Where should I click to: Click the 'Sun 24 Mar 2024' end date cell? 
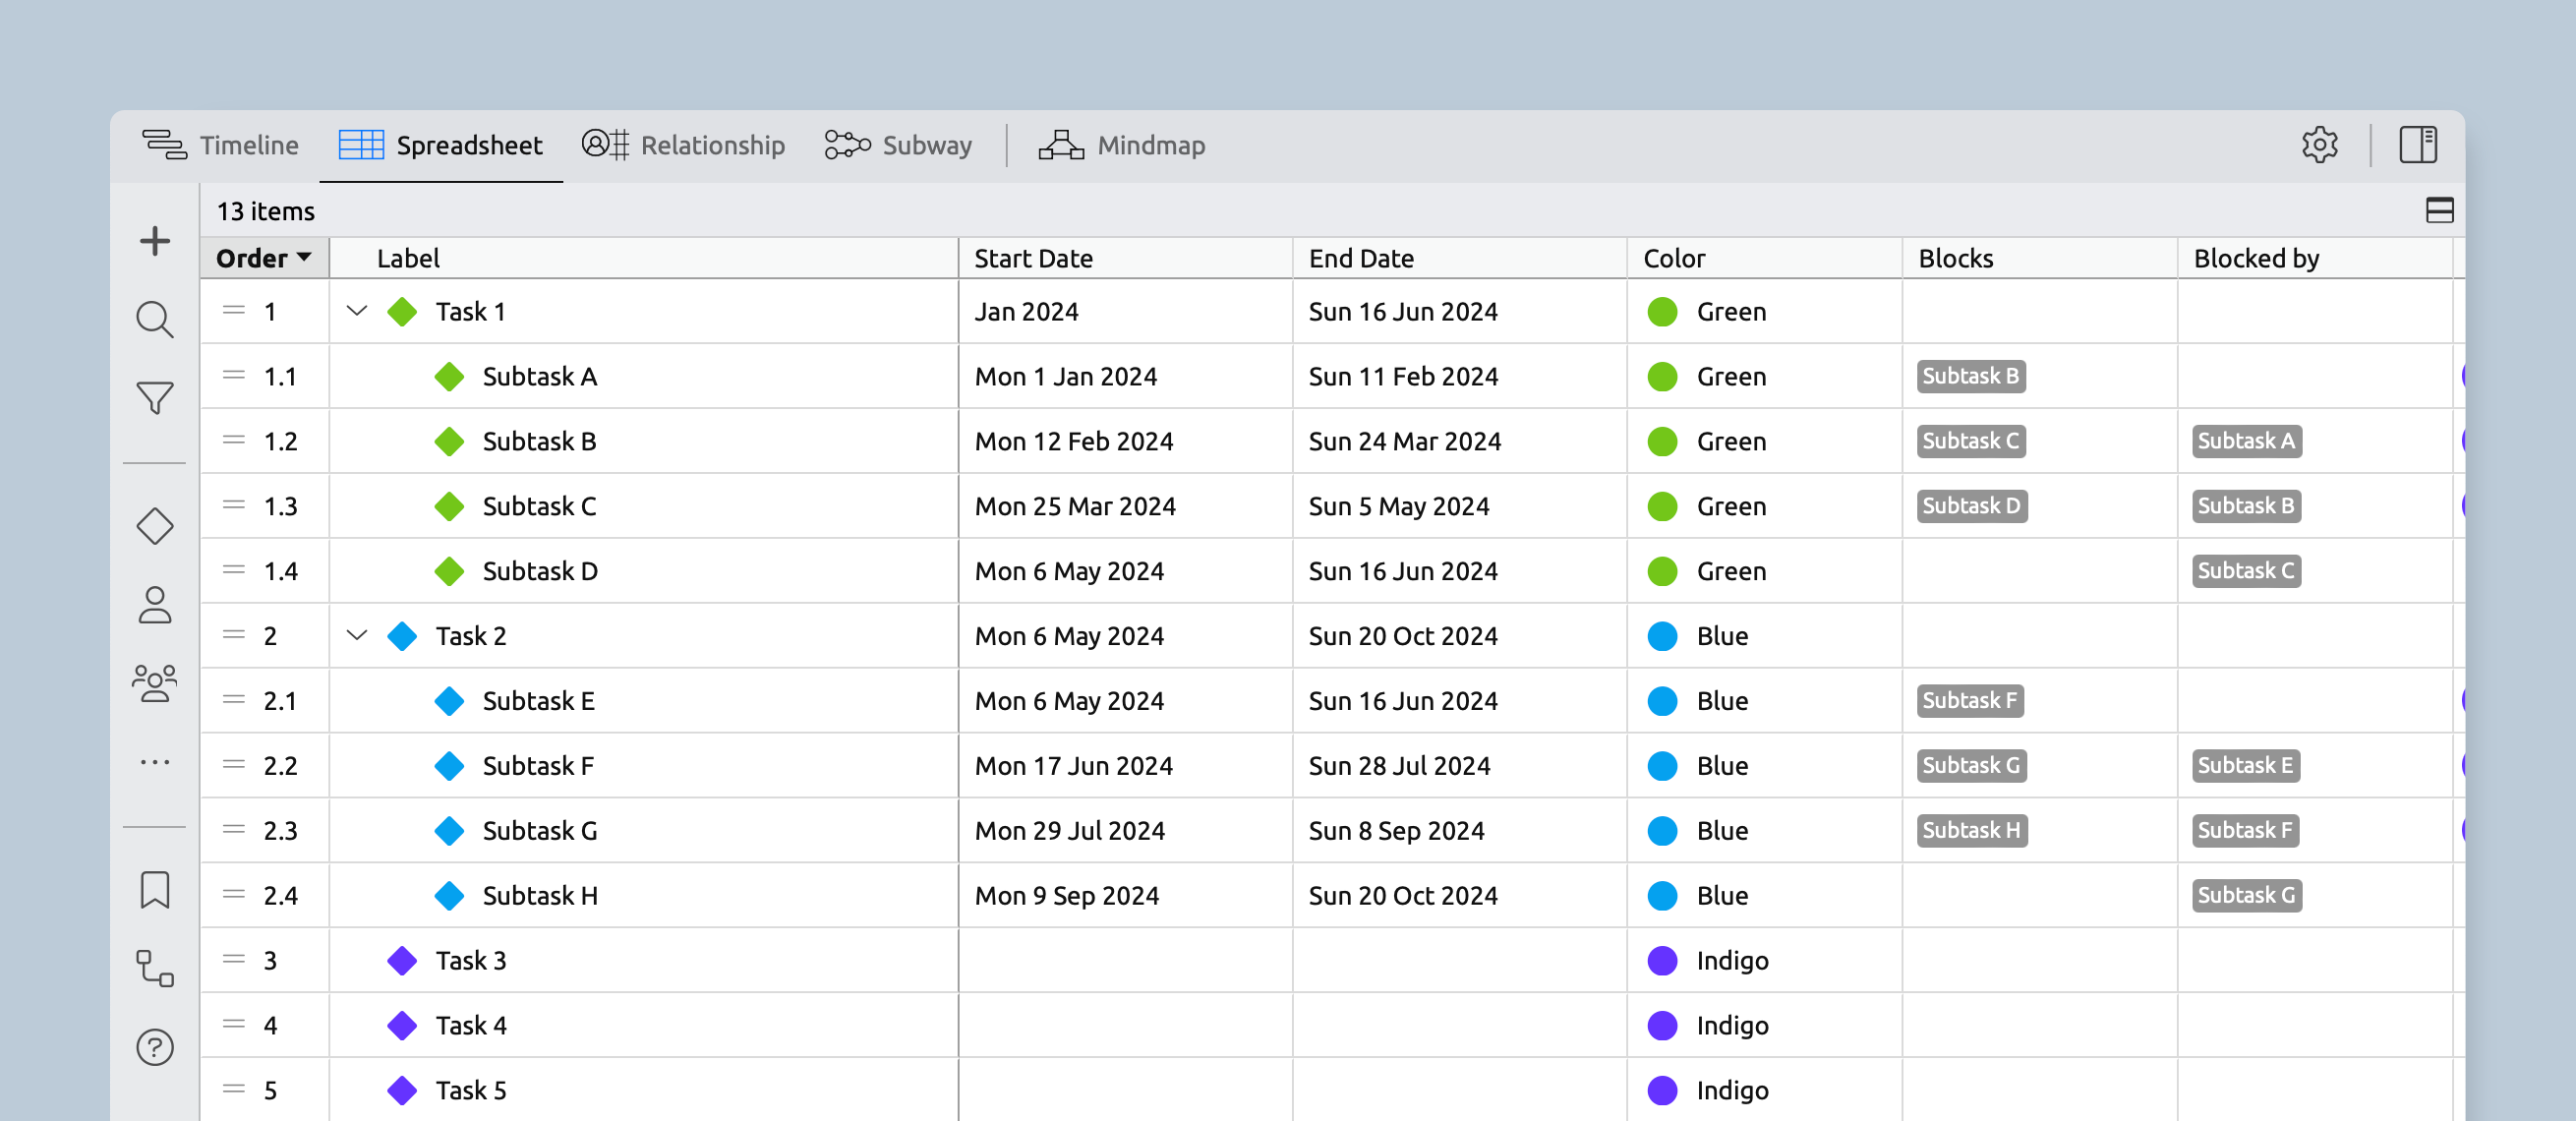pyautogui.click(x=1459, y=441)
